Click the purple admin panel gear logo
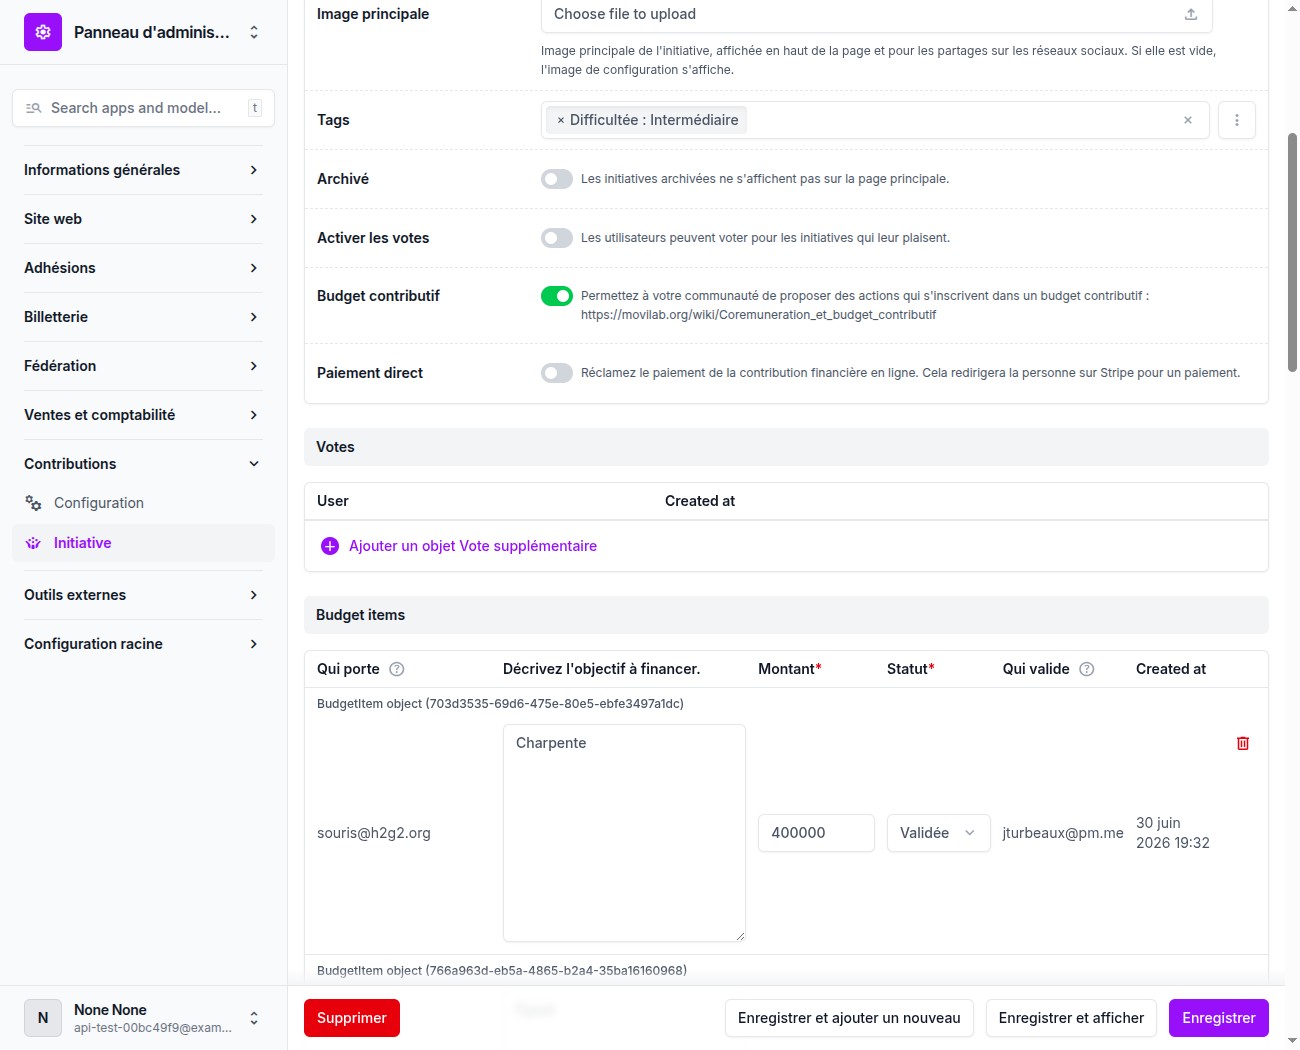 43,32
